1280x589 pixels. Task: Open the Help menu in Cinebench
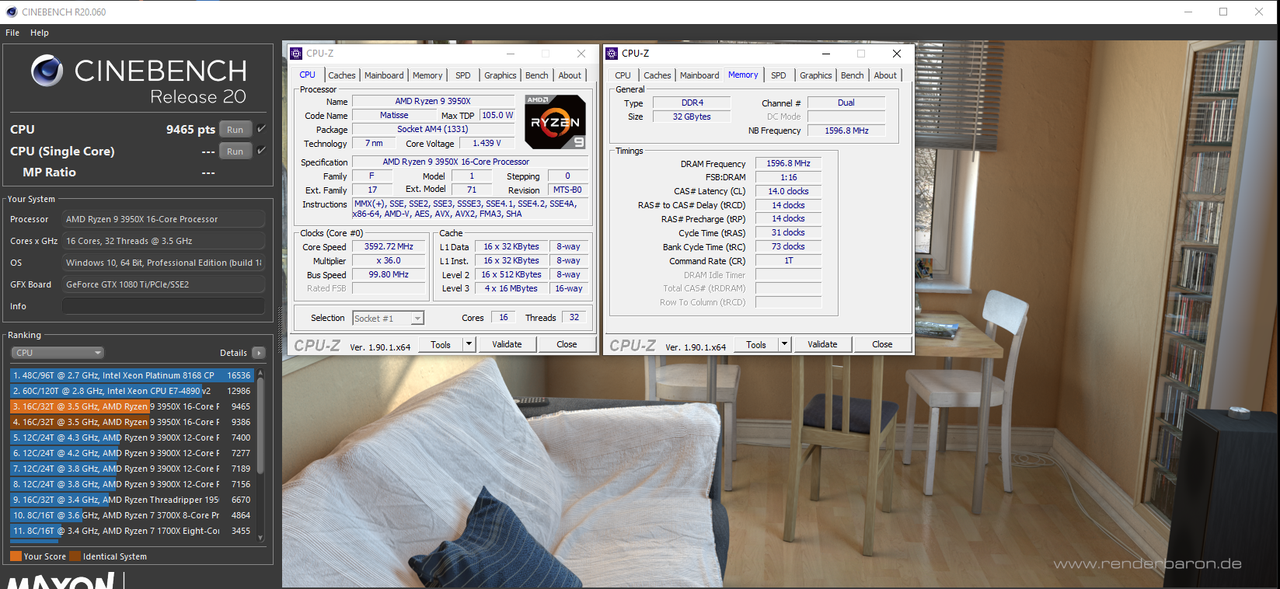pos(39,33)
